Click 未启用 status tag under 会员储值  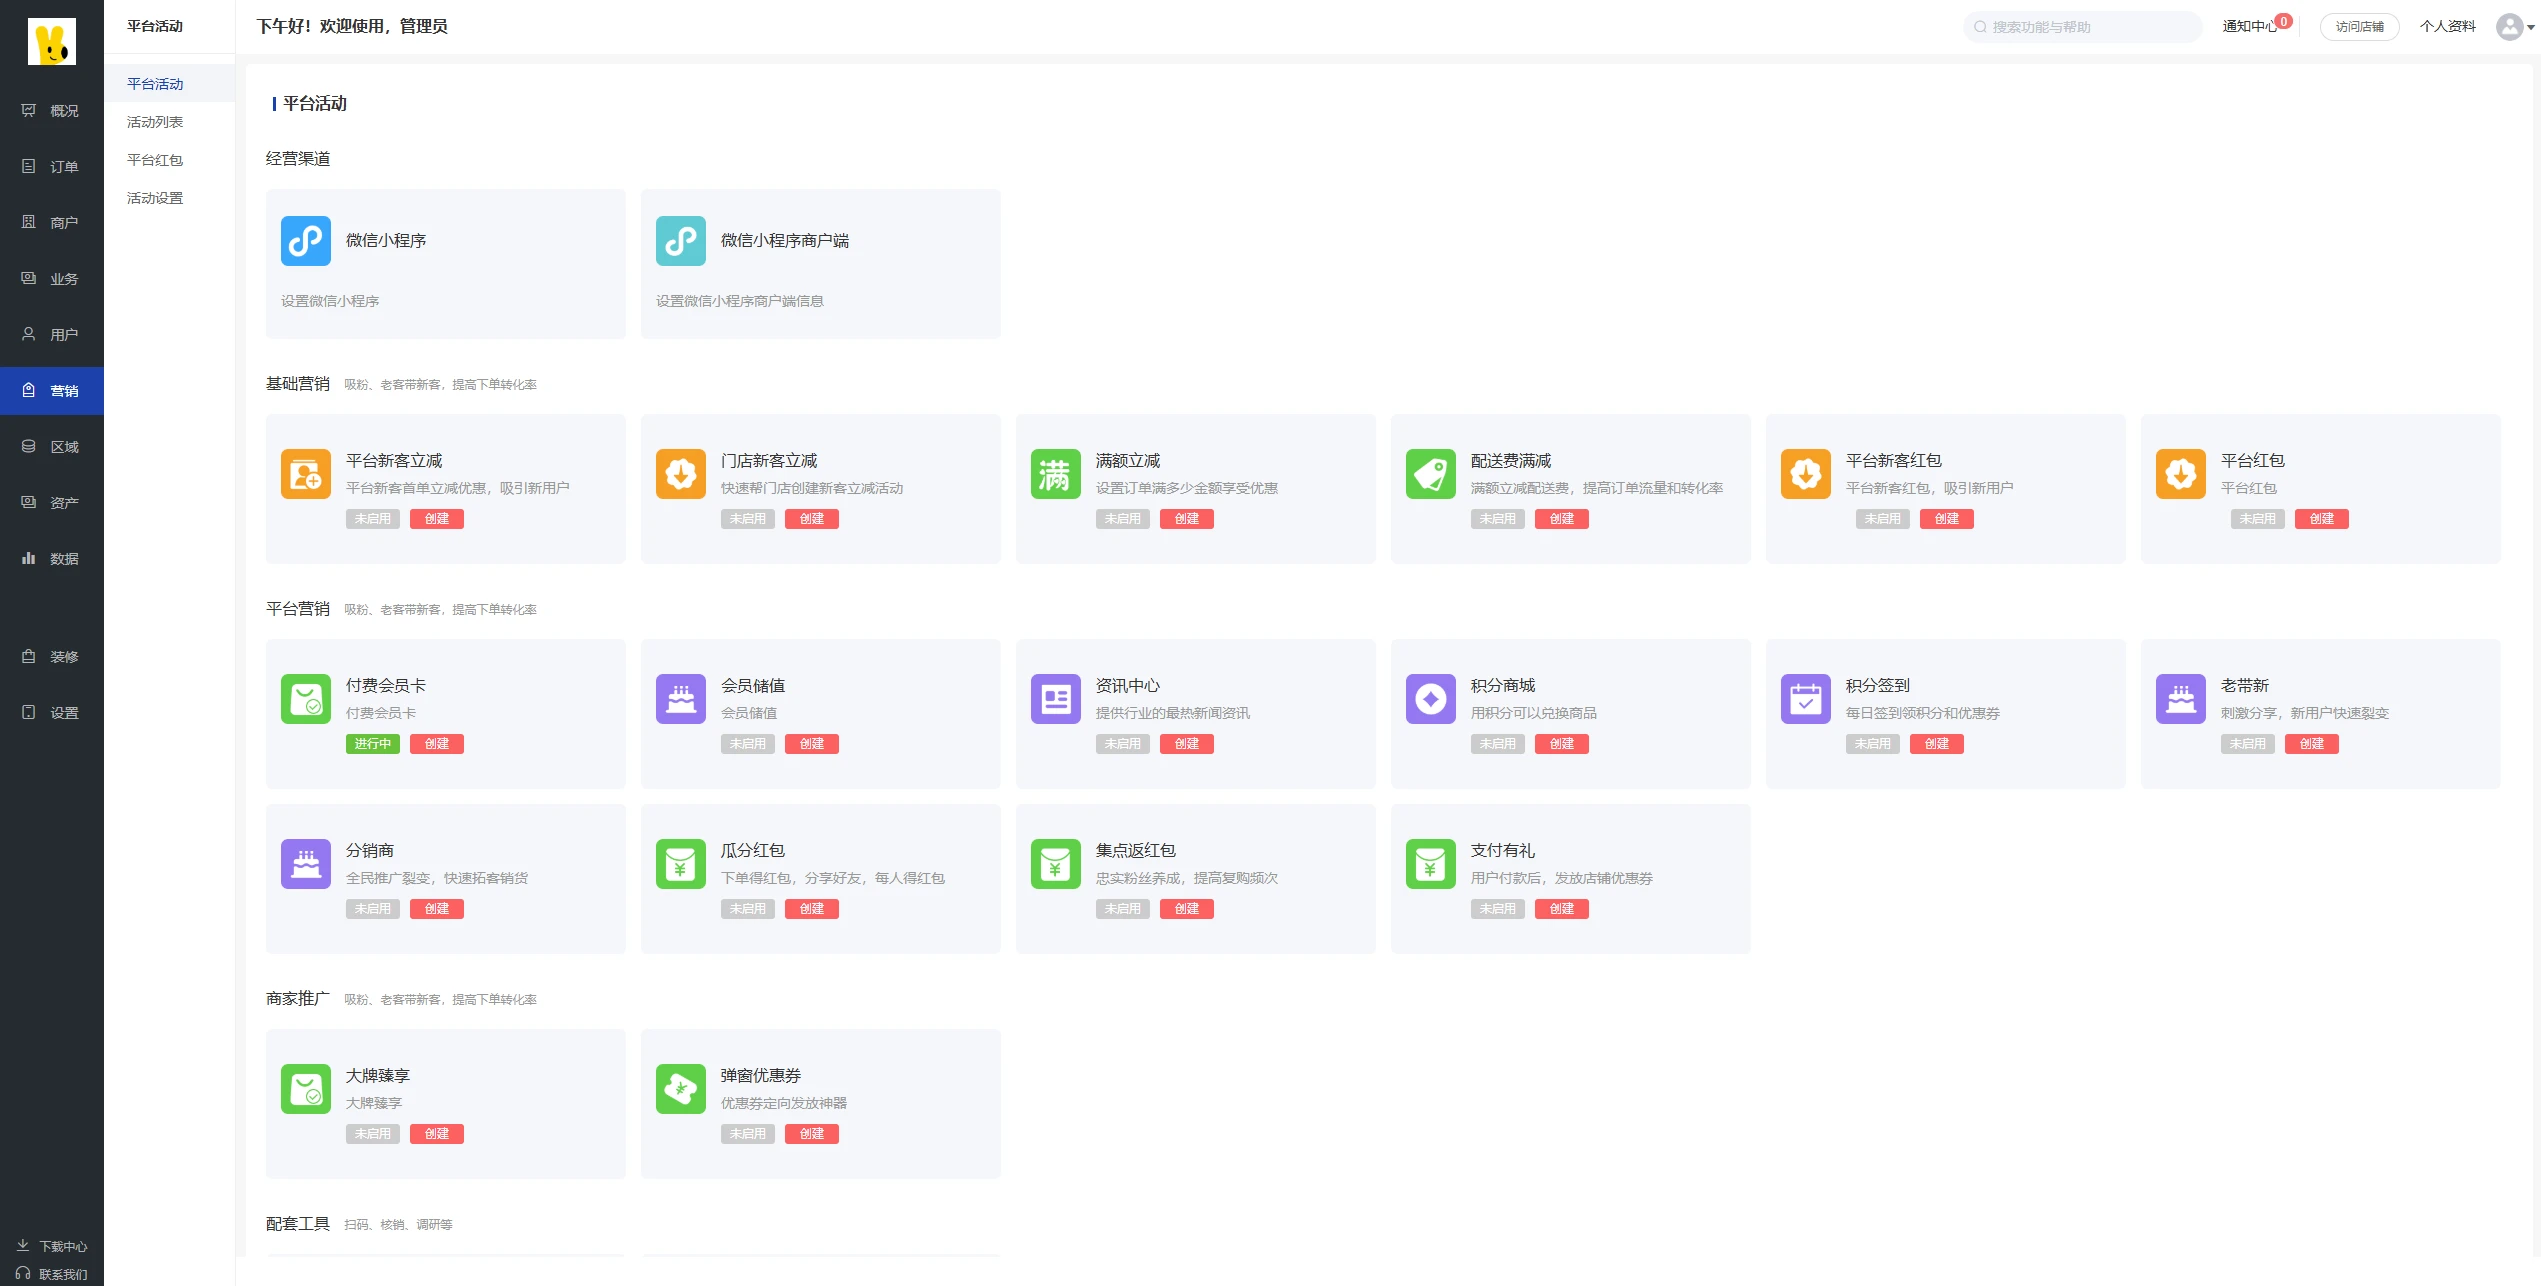point(747,744)
